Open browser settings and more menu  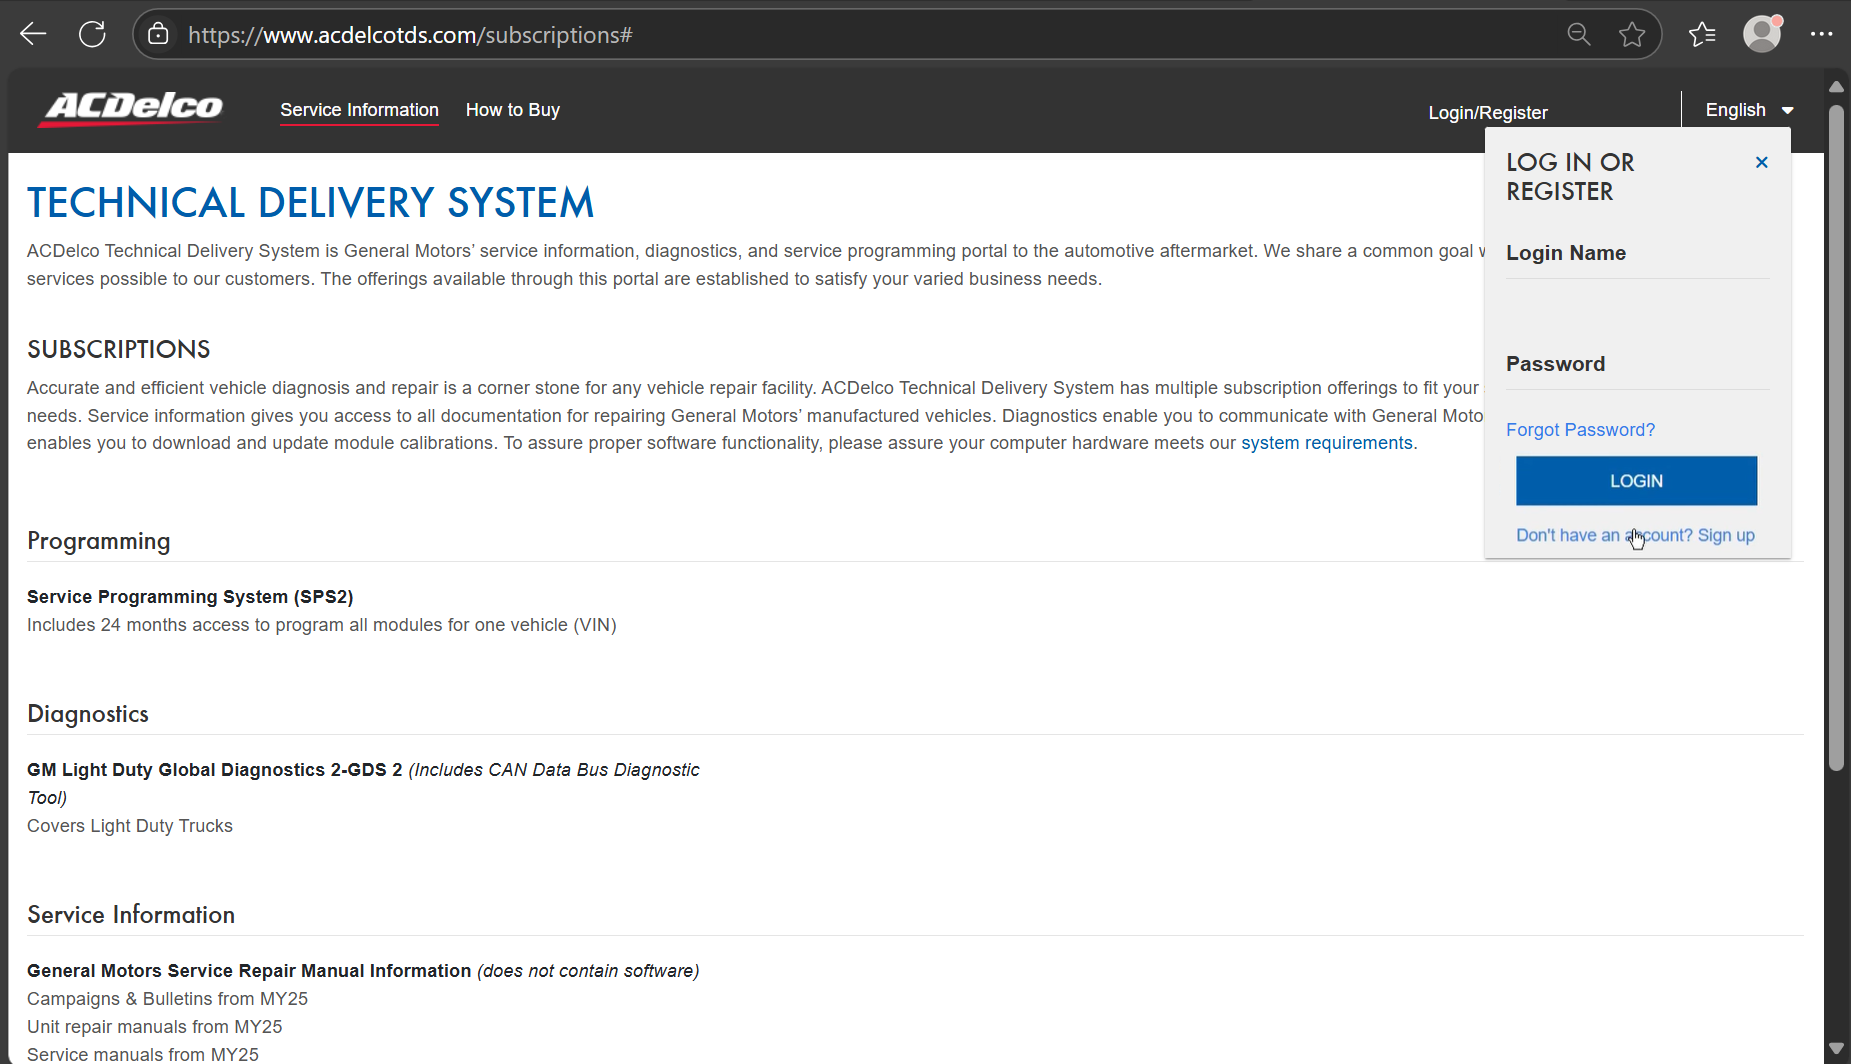[x=1821, y=34]
